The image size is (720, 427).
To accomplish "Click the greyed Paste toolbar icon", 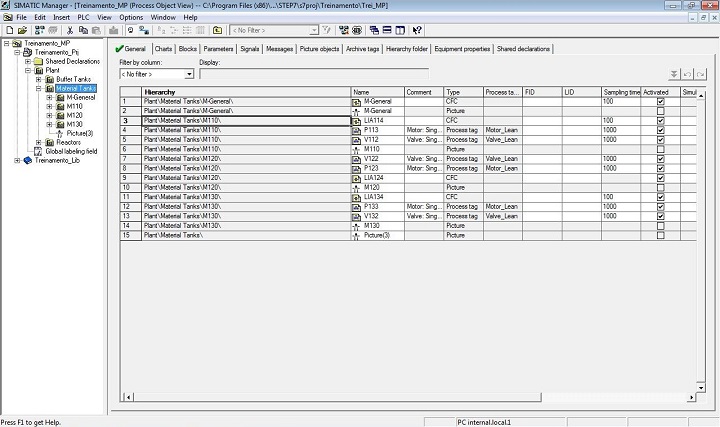I will [96, 30].
